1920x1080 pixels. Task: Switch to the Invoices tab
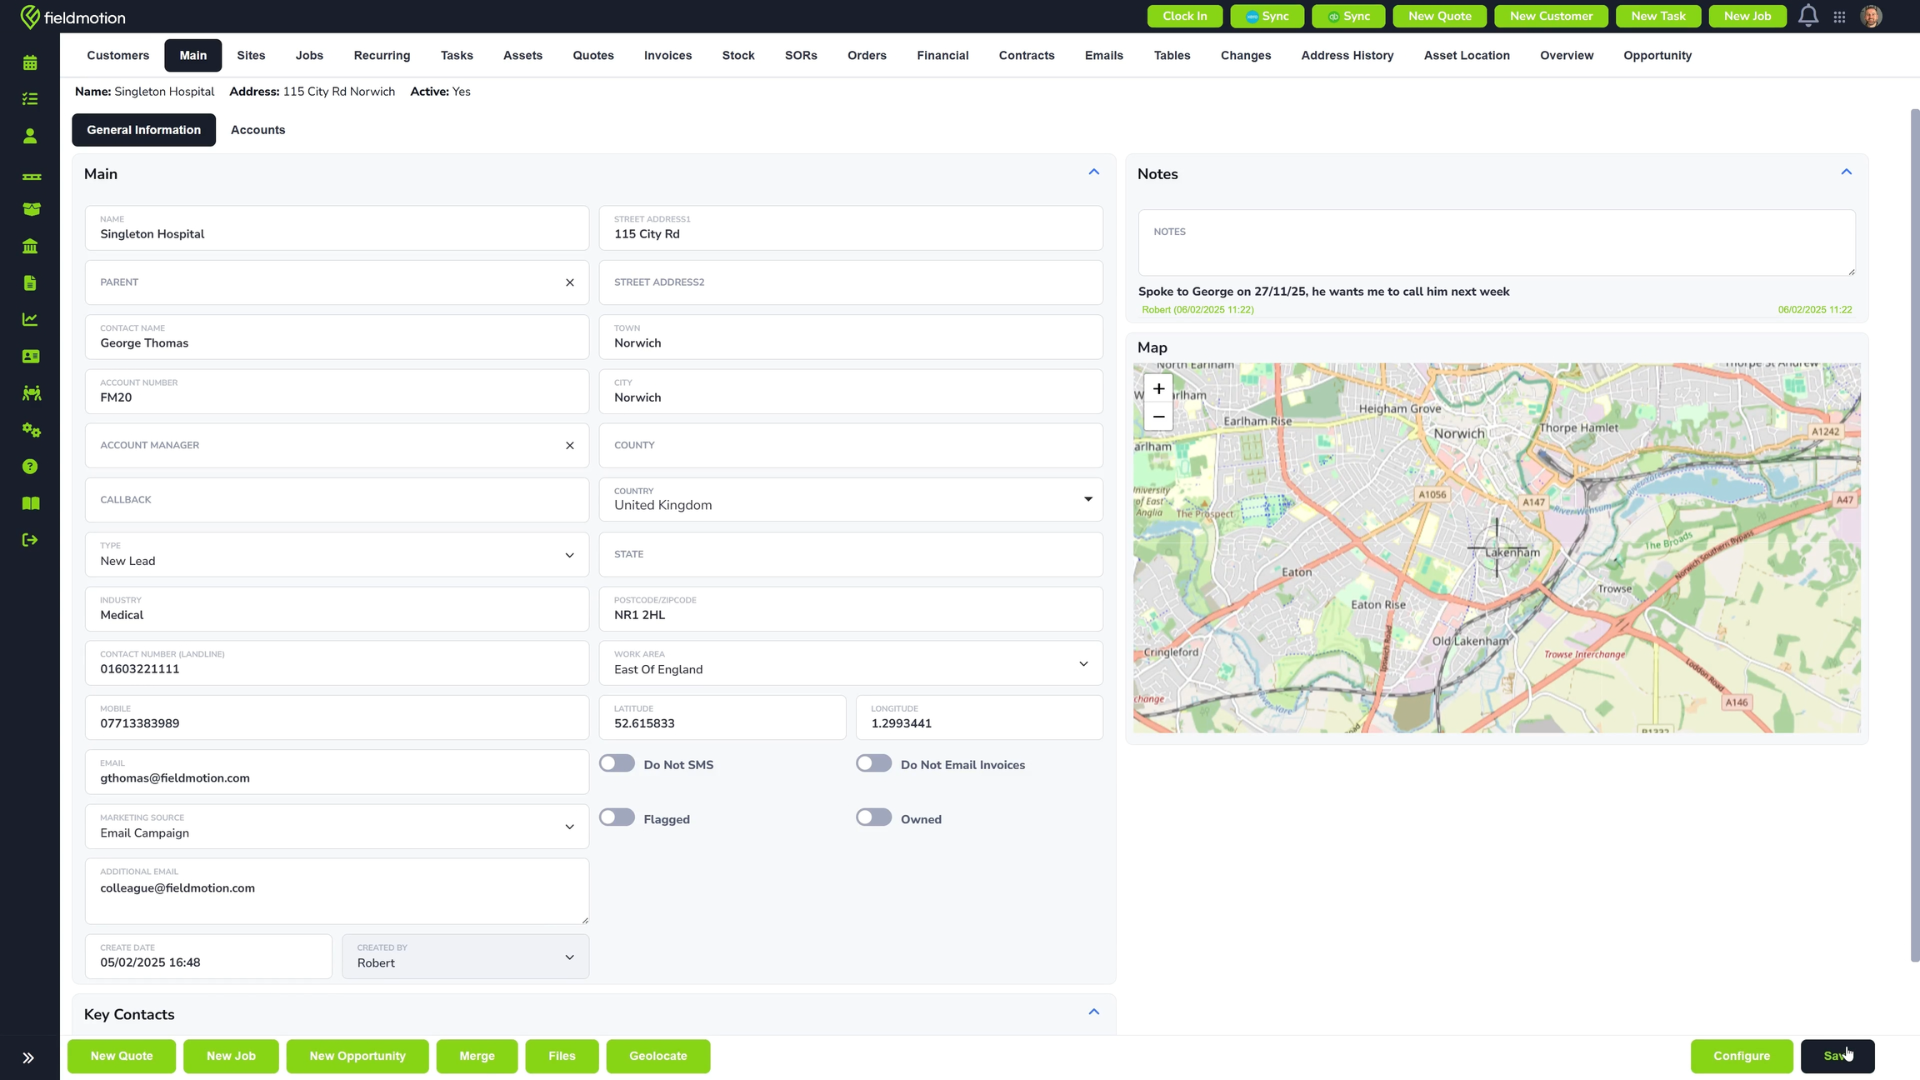coord(668,55)
